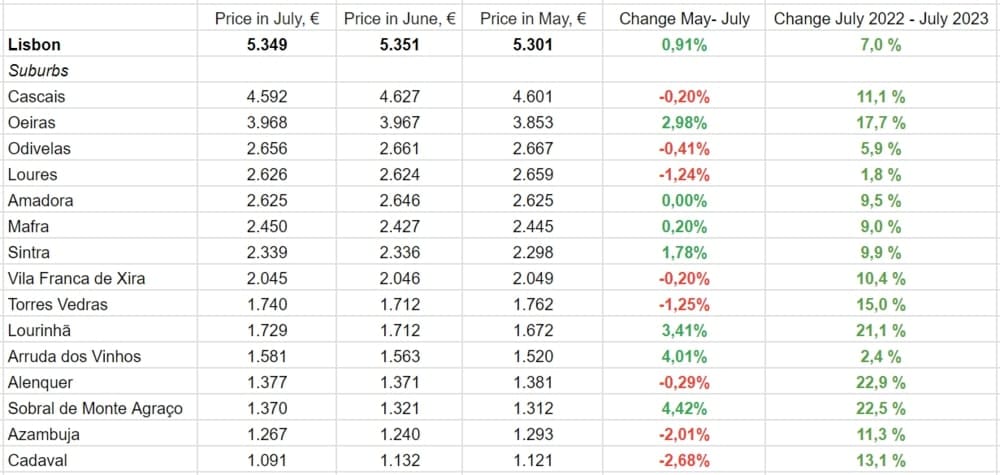
Task: Select the Suburbs italic label cell
Action: coord(37,71)
